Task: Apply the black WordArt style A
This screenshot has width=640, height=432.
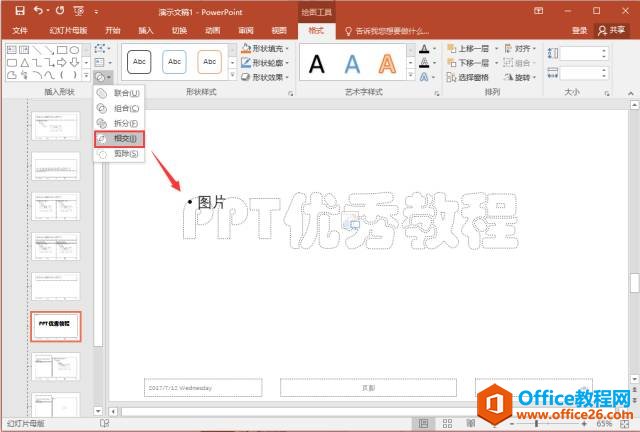Action: (x=317, y=63)
